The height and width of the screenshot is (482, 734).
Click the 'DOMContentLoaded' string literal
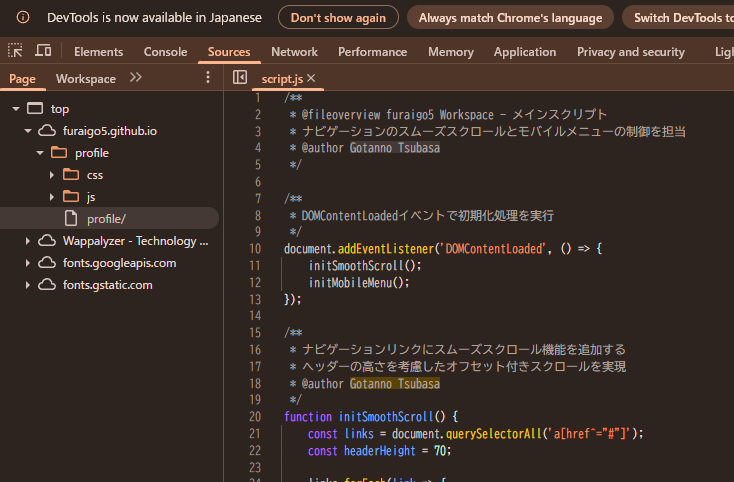pos(493,248)
